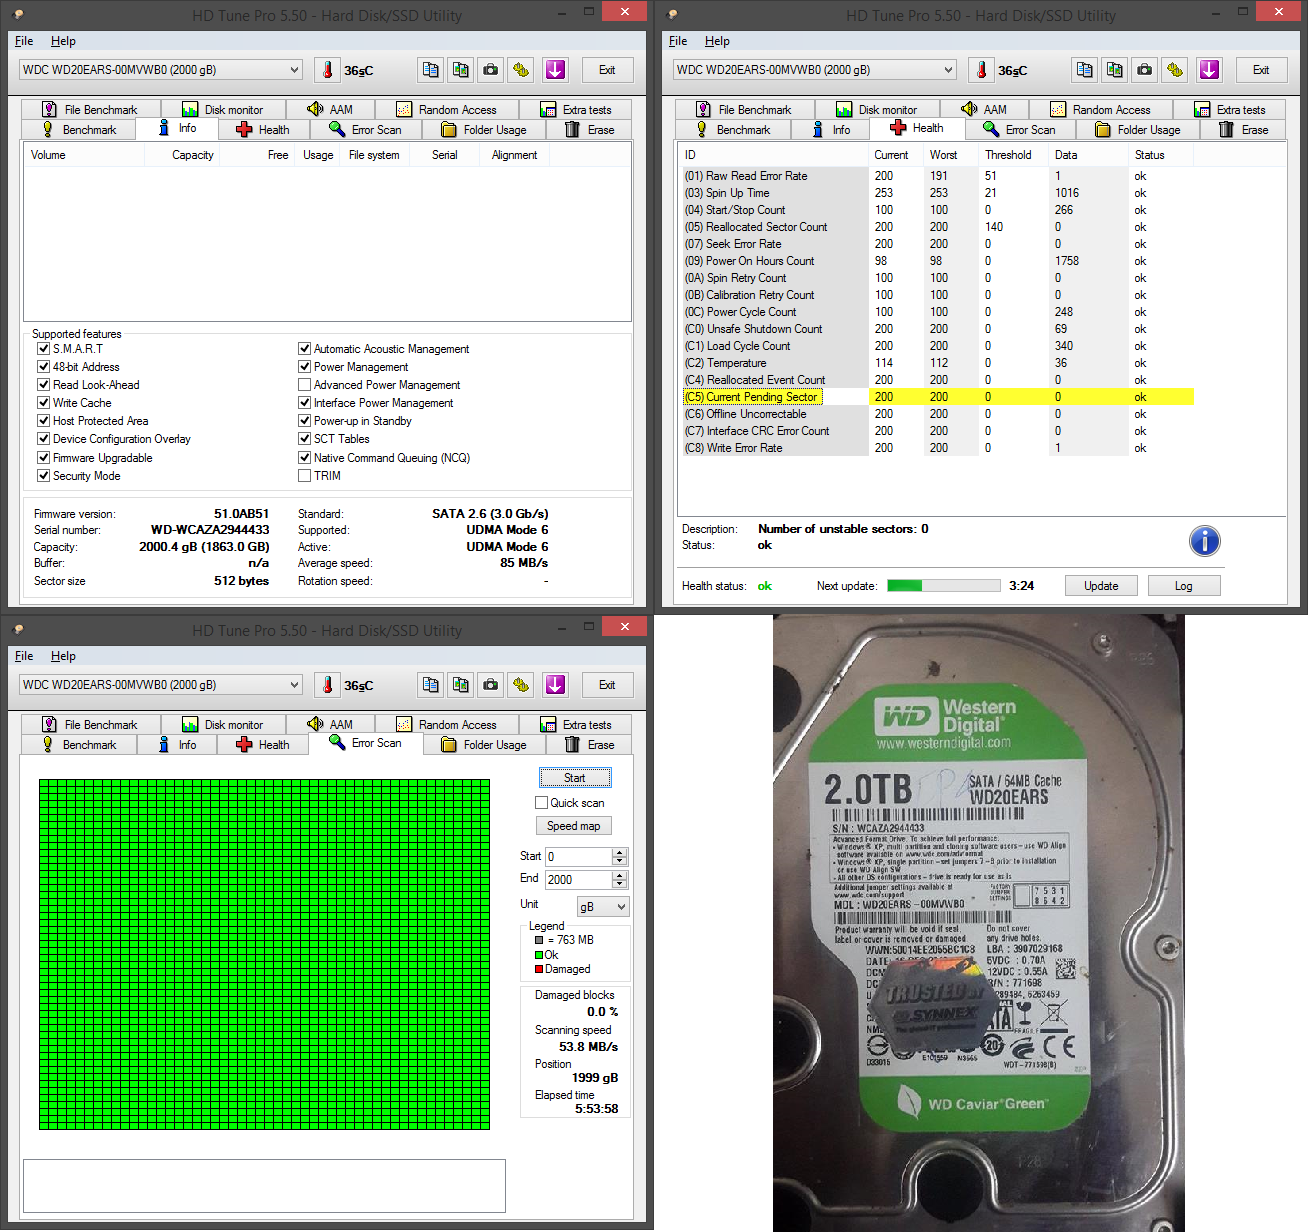Open the Unit gB dropdown
Viewport: 1308px width, 1232px height.
tap(603, 906)
